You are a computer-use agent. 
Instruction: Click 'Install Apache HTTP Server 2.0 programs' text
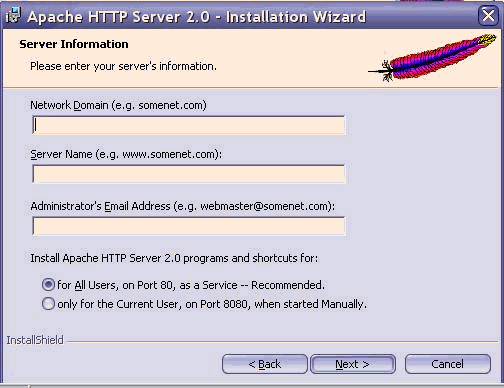click(x=174, y=258)
